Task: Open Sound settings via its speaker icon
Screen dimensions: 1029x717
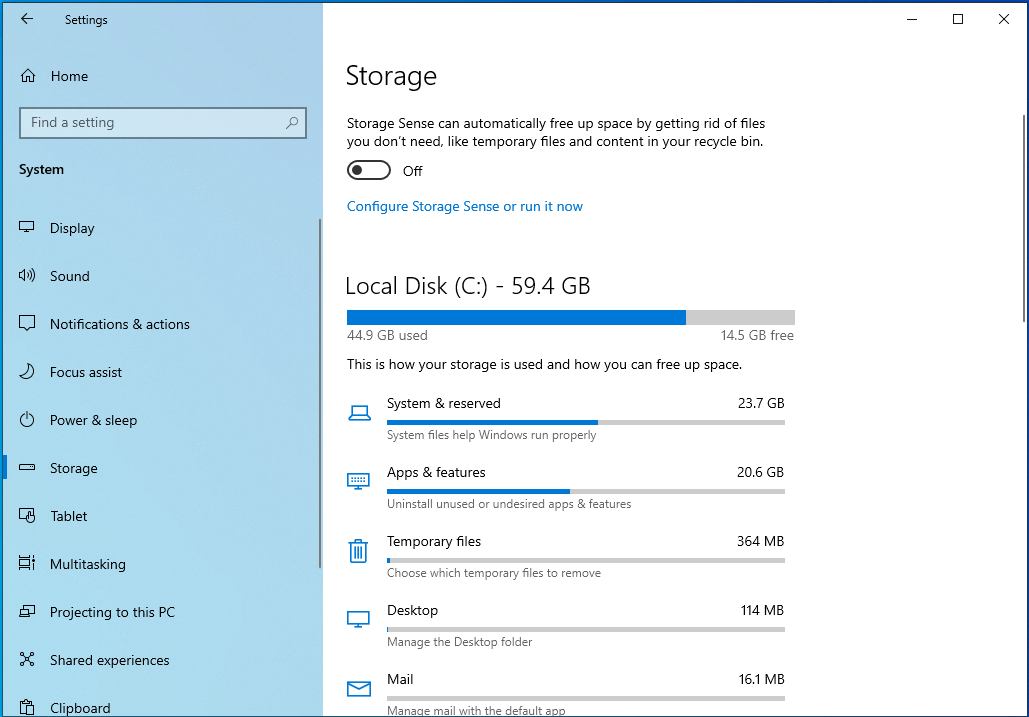Action: [25, 275]
